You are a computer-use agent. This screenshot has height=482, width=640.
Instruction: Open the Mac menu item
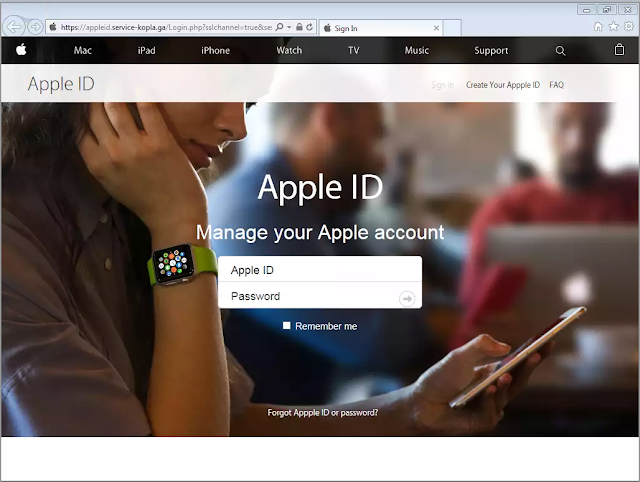[x=83, y=50]
